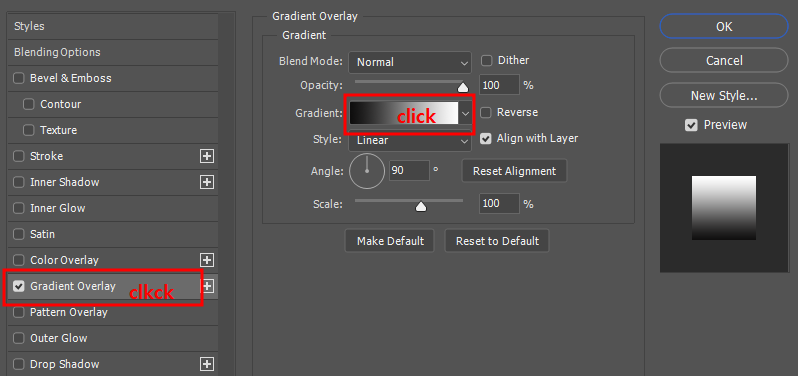Click the Make Default button
798x376 pixels.
pos(390,241)
